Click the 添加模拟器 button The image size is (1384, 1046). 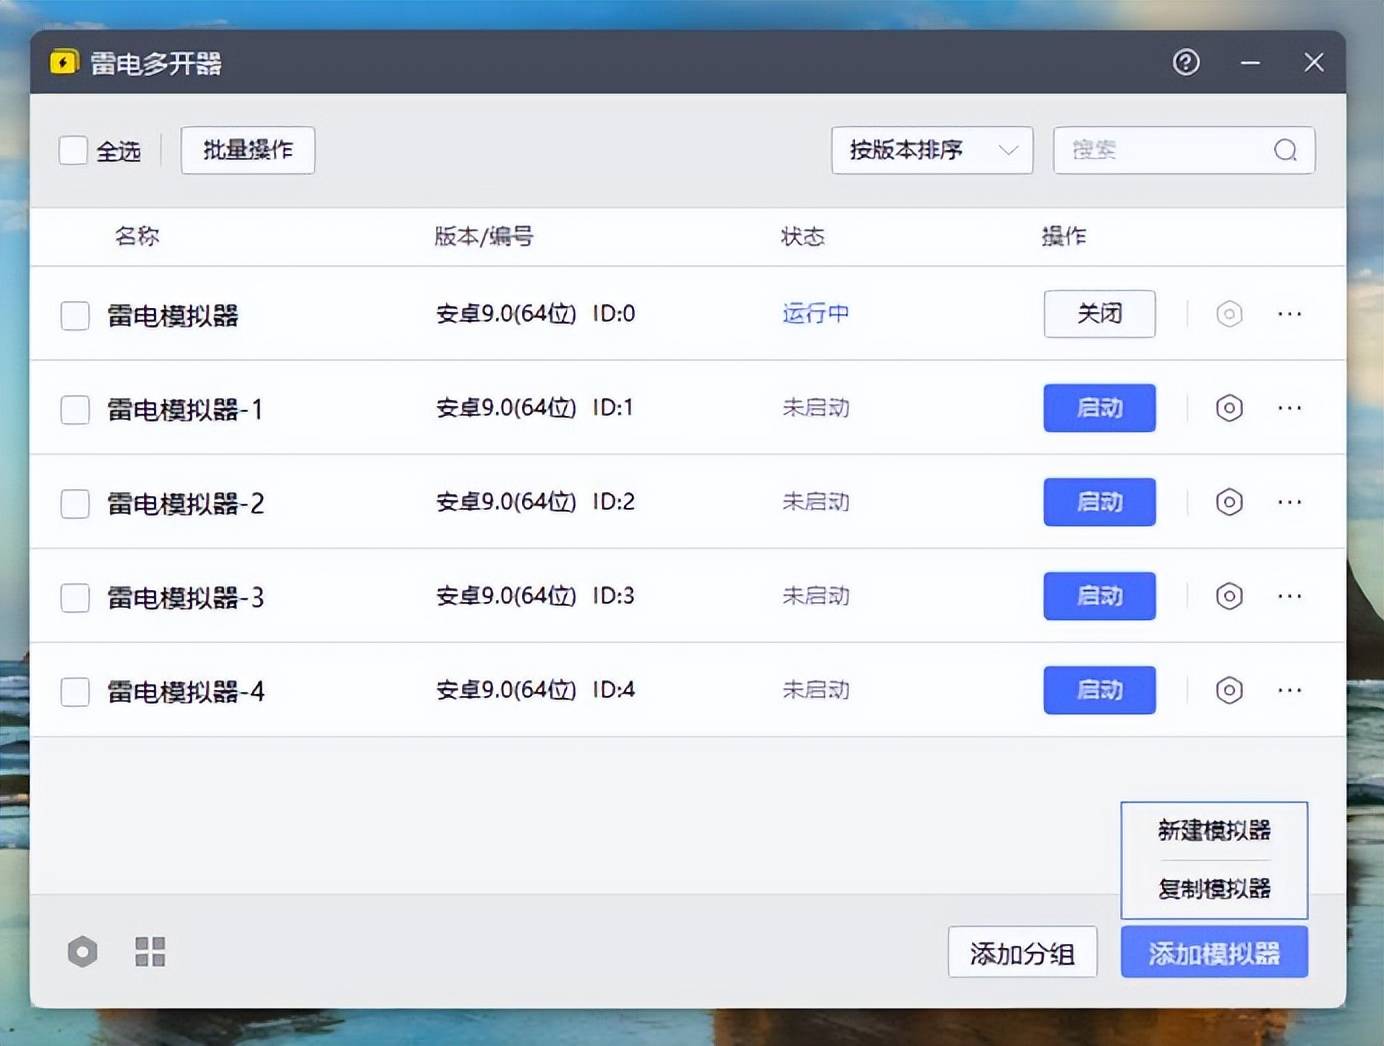[x=1213, y=953]
